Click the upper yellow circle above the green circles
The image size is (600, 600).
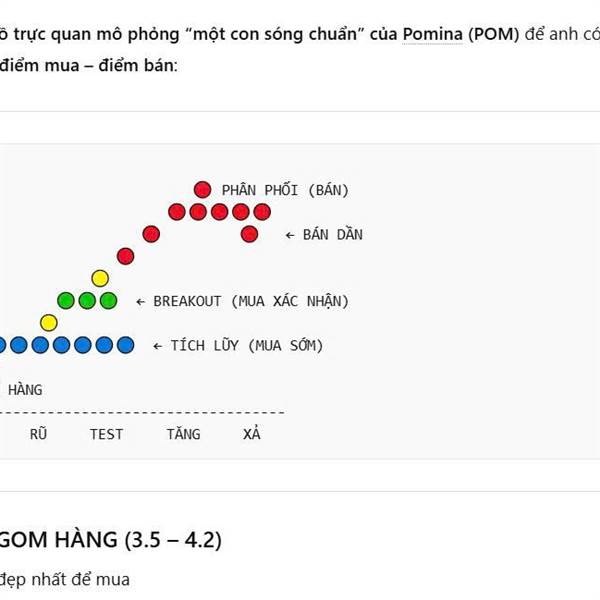pyautogui.click(x=100, y=278)
